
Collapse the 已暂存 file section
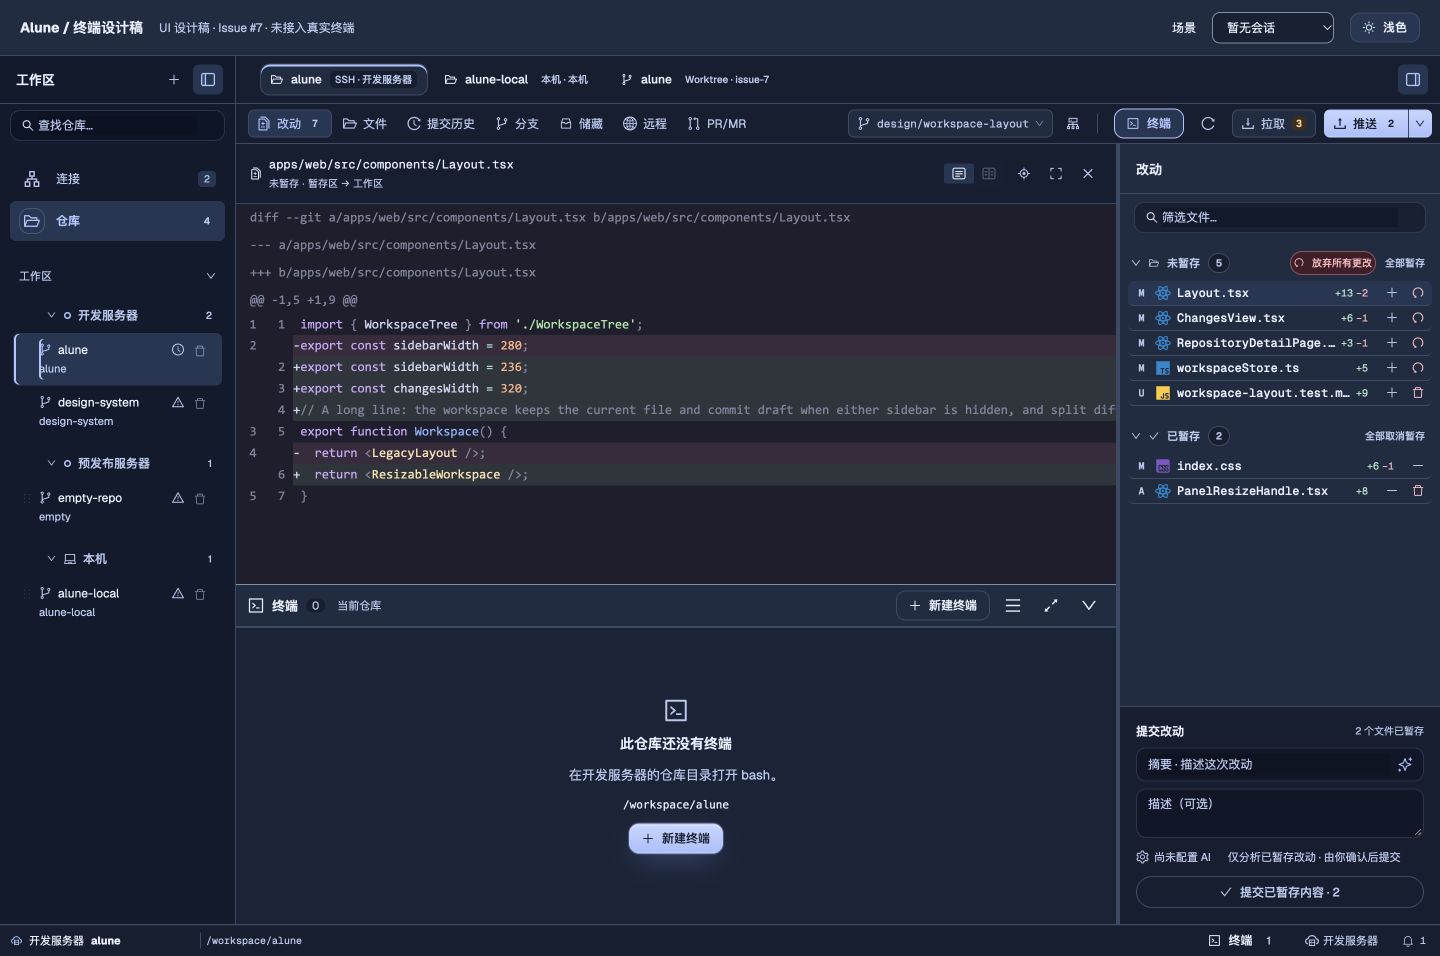1136,436
